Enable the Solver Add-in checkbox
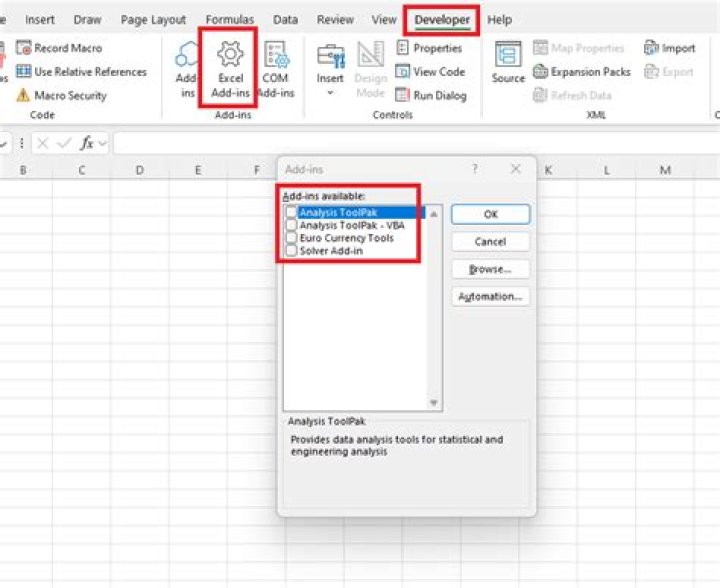Image resolution: width=720 pixels, height=588 pixels. click(291, 251)
